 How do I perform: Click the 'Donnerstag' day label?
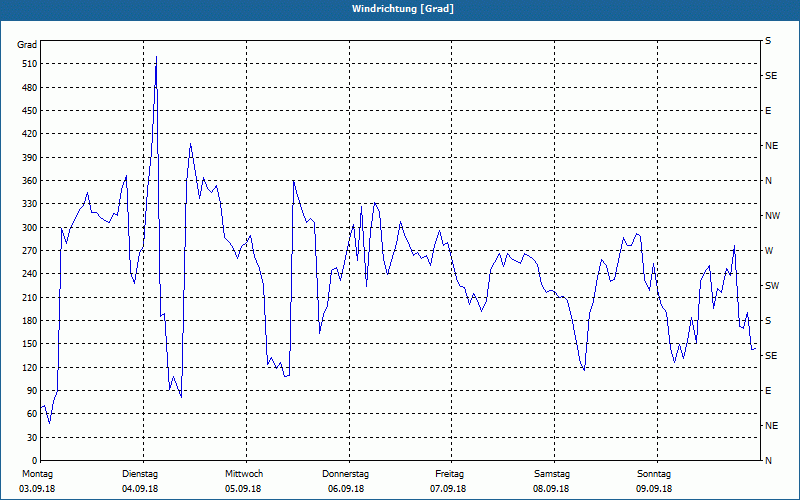click(x=345, y=474)
